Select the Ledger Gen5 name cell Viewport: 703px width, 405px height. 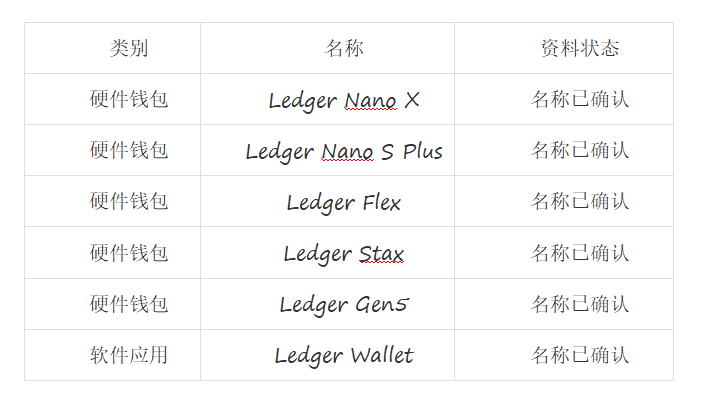tap(327, 304)
